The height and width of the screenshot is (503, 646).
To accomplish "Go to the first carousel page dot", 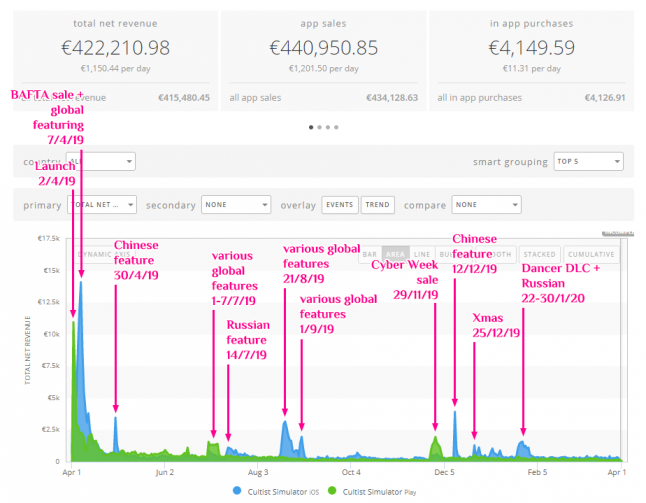I will [x=311, y=127].
